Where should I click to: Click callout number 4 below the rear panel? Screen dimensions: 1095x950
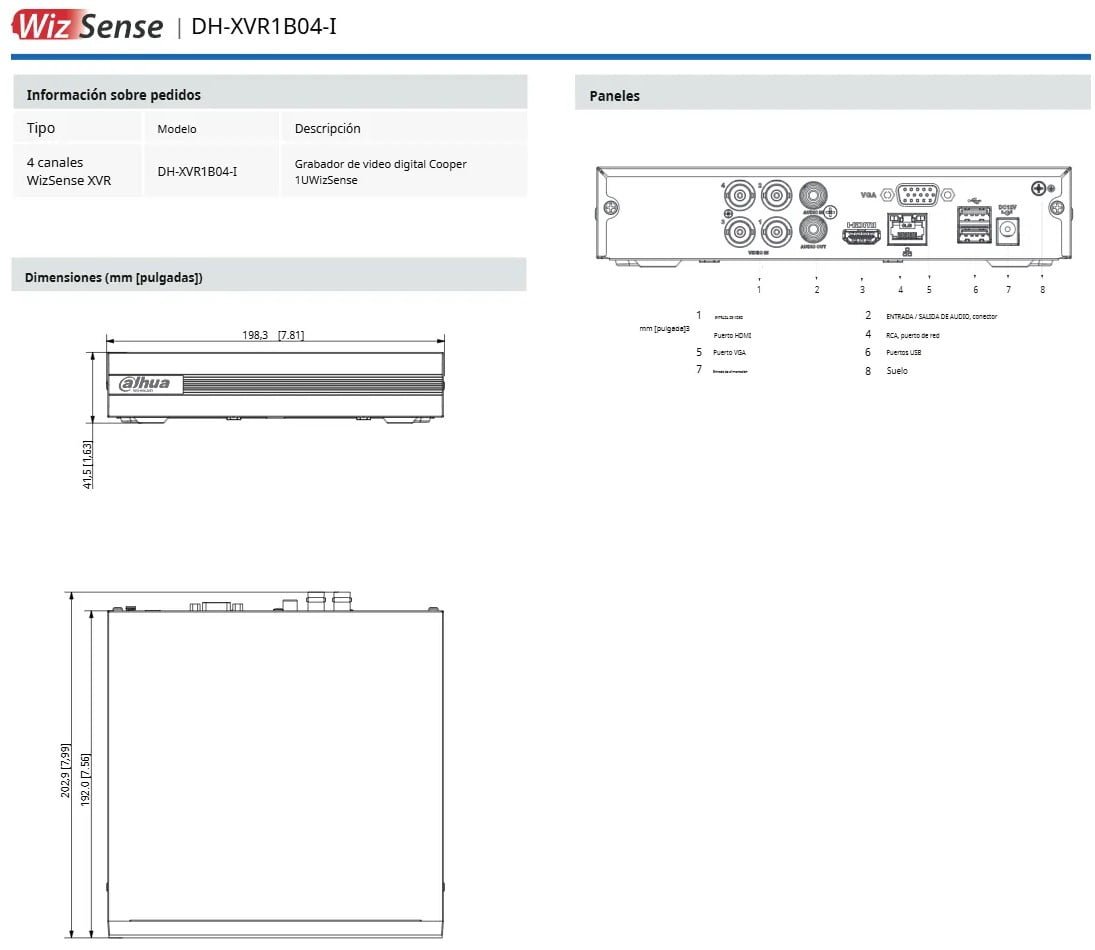900,289
